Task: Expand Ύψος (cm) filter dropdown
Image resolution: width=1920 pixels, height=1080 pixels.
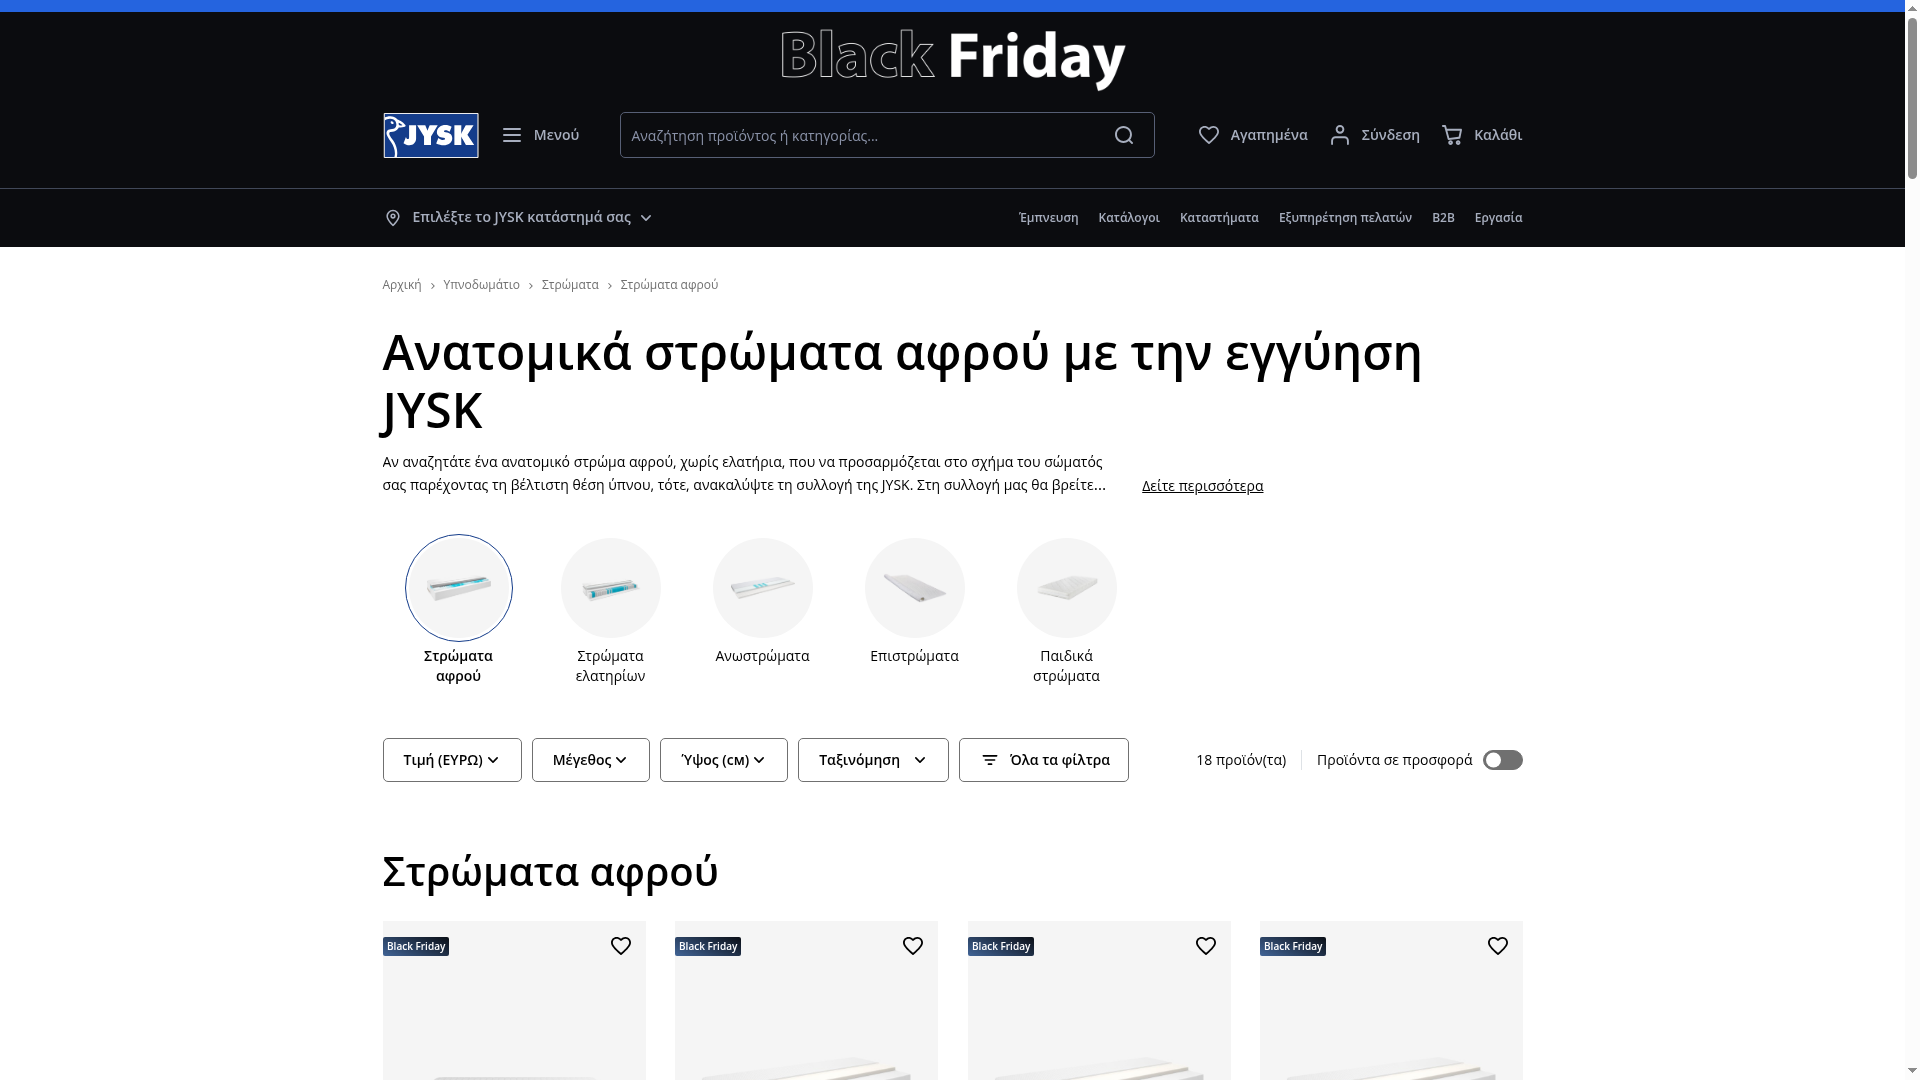Action: pos(724,760)
